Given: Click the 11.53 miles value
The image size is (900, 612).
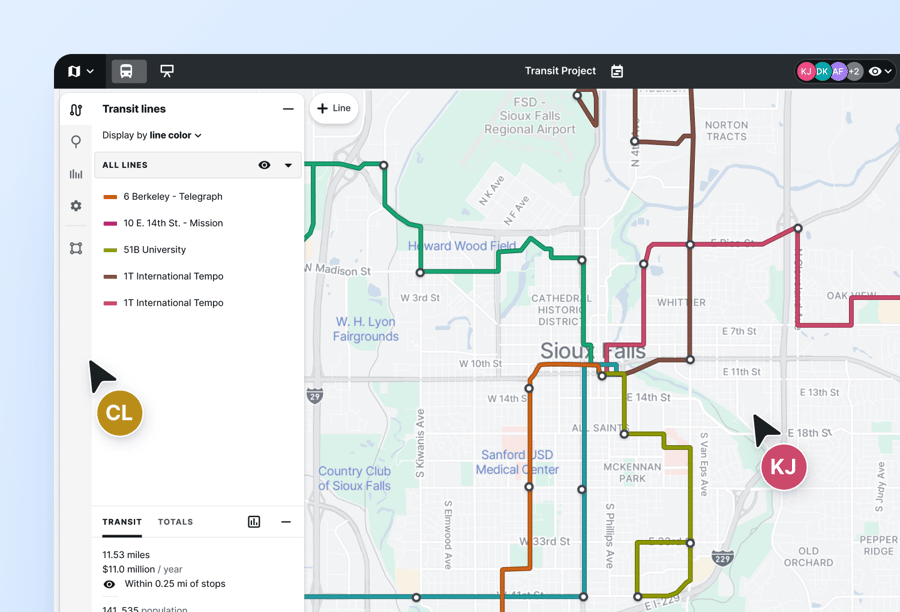Looking at the screenshot, I should pyautogui.click(x=126, y=555).
